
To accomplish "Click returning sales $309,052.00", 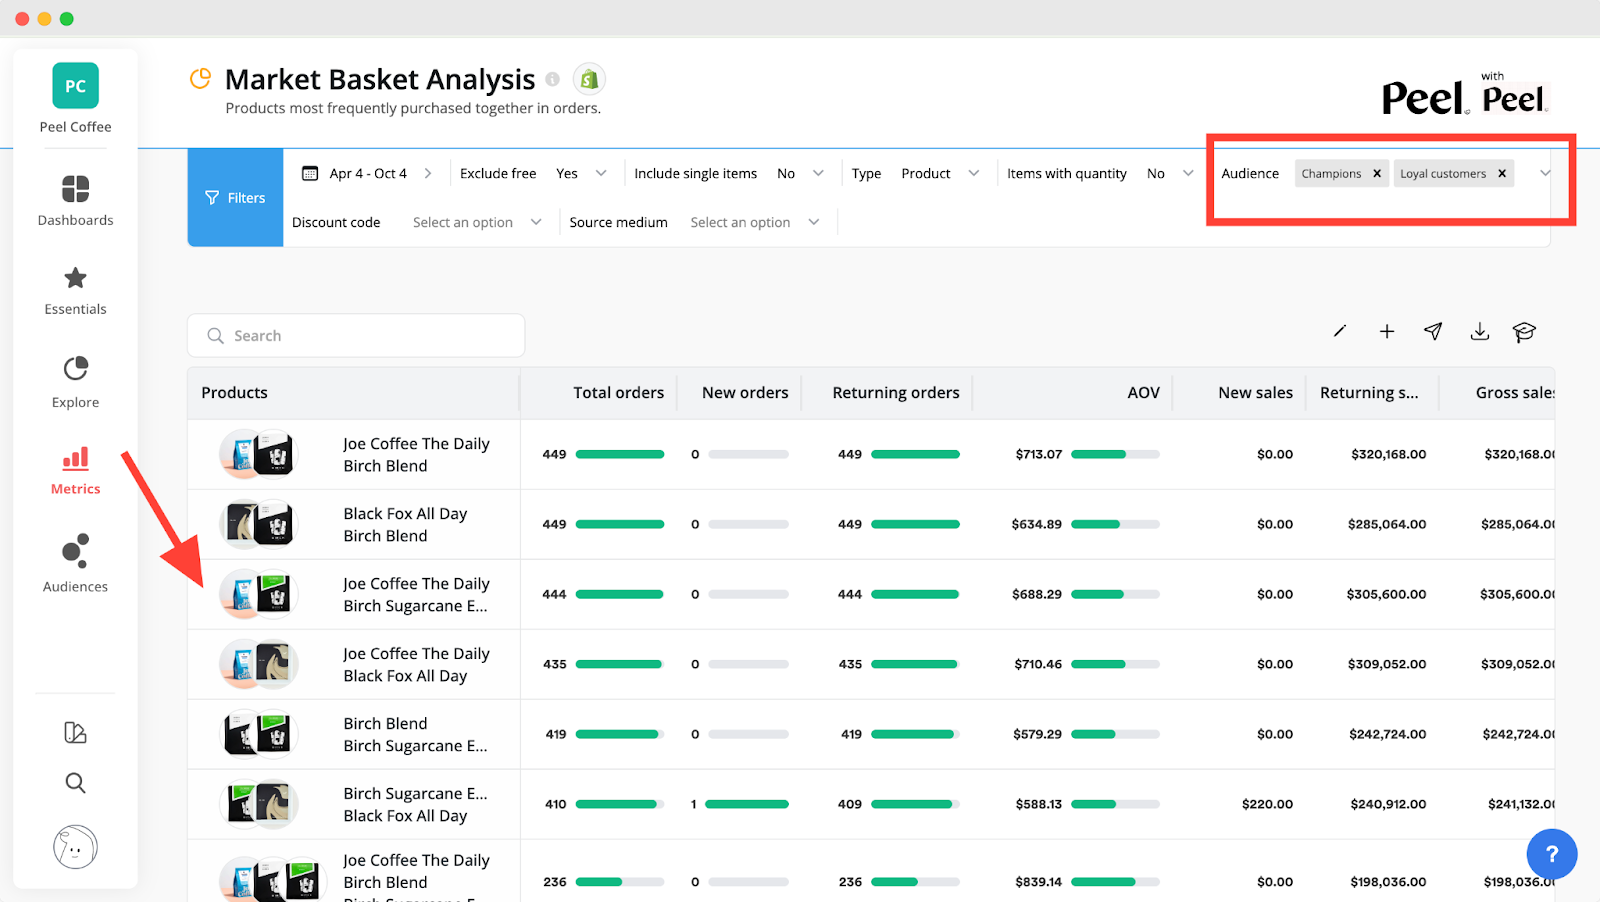I will (x=1387, y=664).
